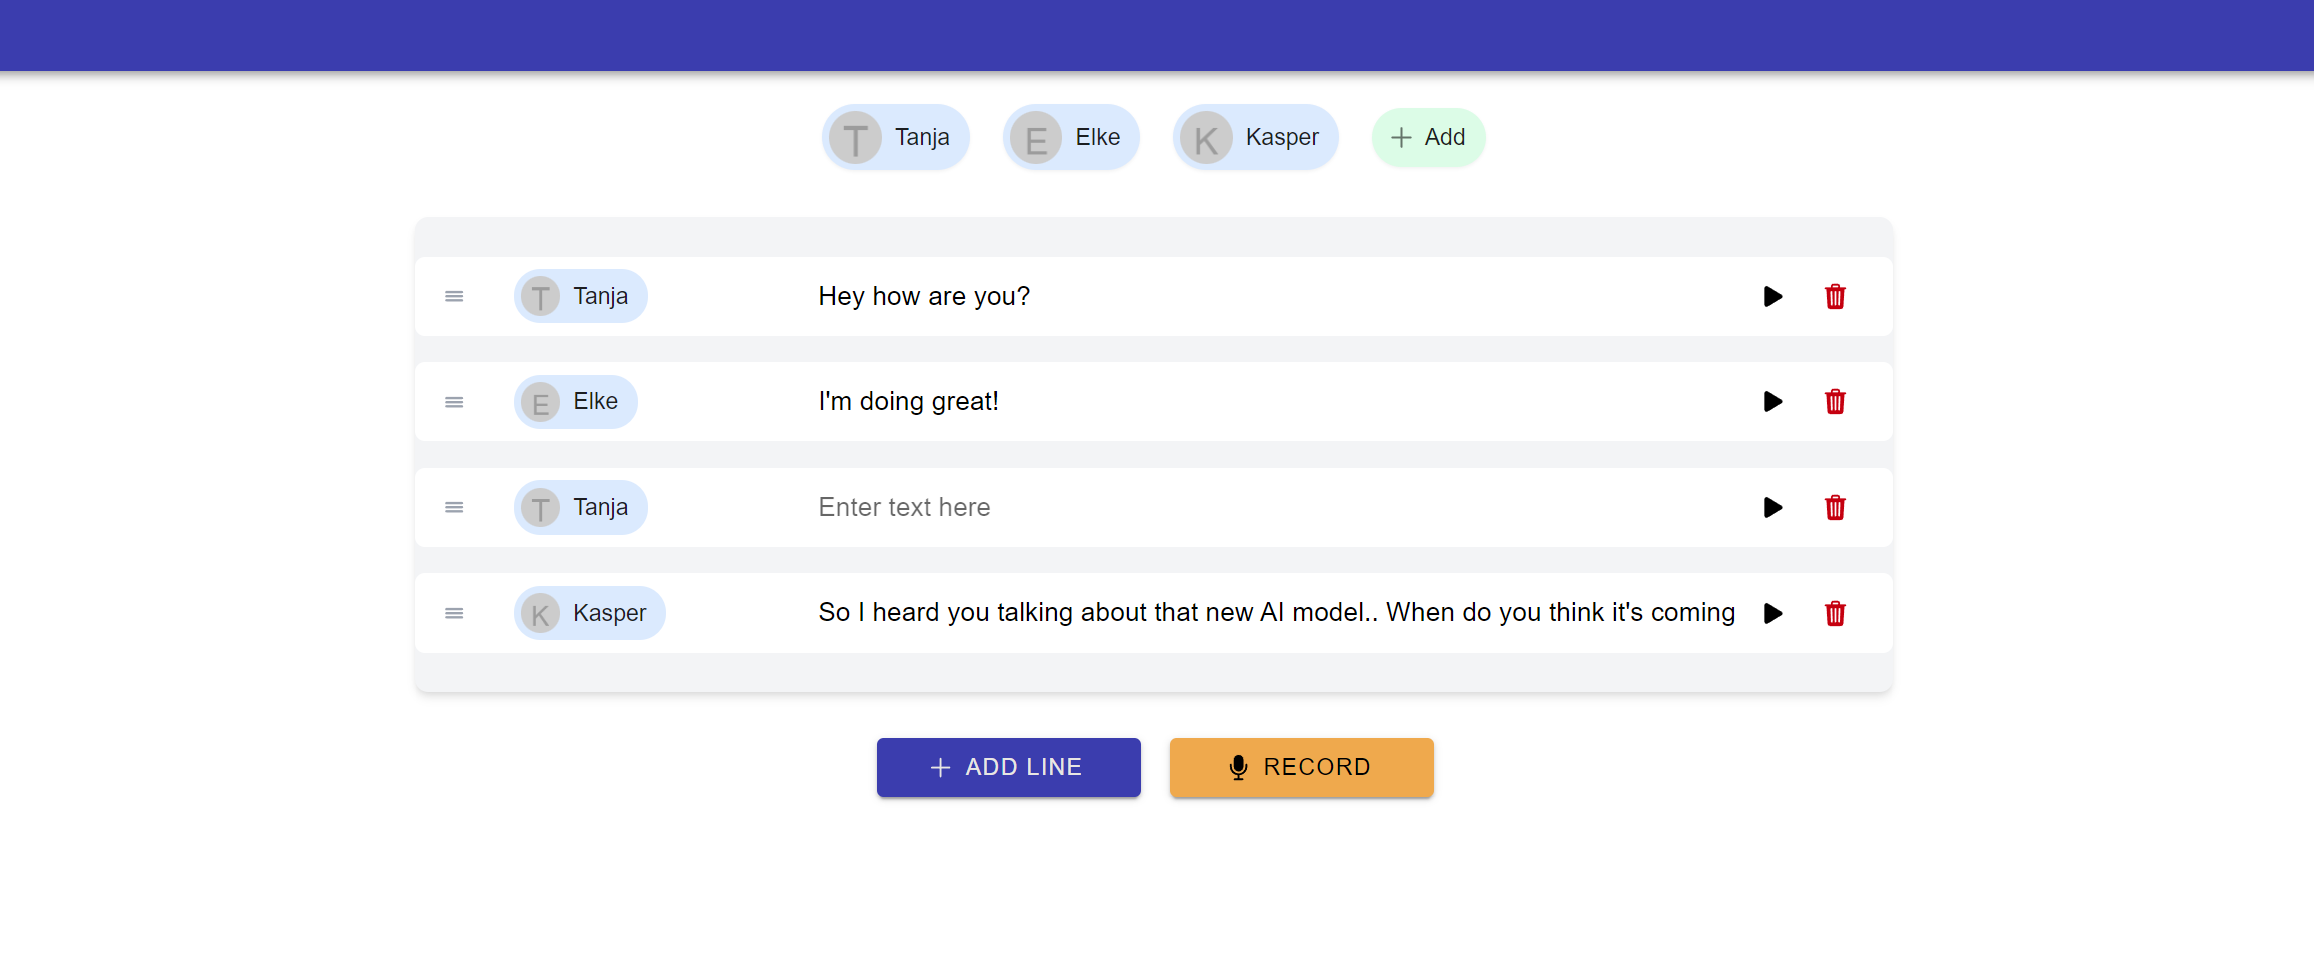This screenshot has width=2314, height=968.
Task: Select the Tanja speaker chip at the top
Action: pyautogui.click(x=895, y=137)
